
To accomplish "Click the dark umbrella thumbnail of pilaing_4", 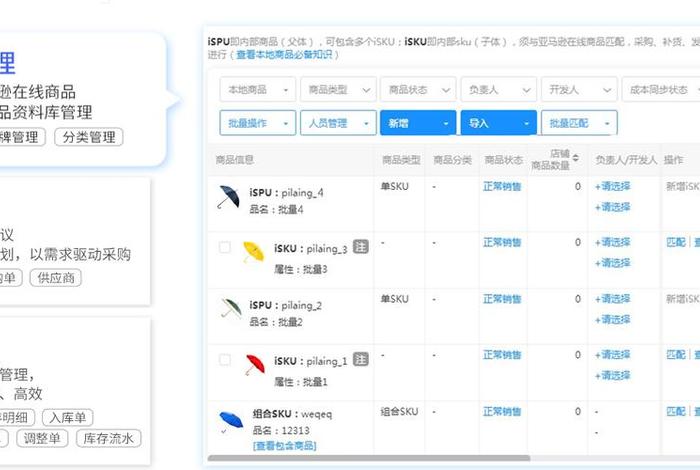I will coord(229,197).
